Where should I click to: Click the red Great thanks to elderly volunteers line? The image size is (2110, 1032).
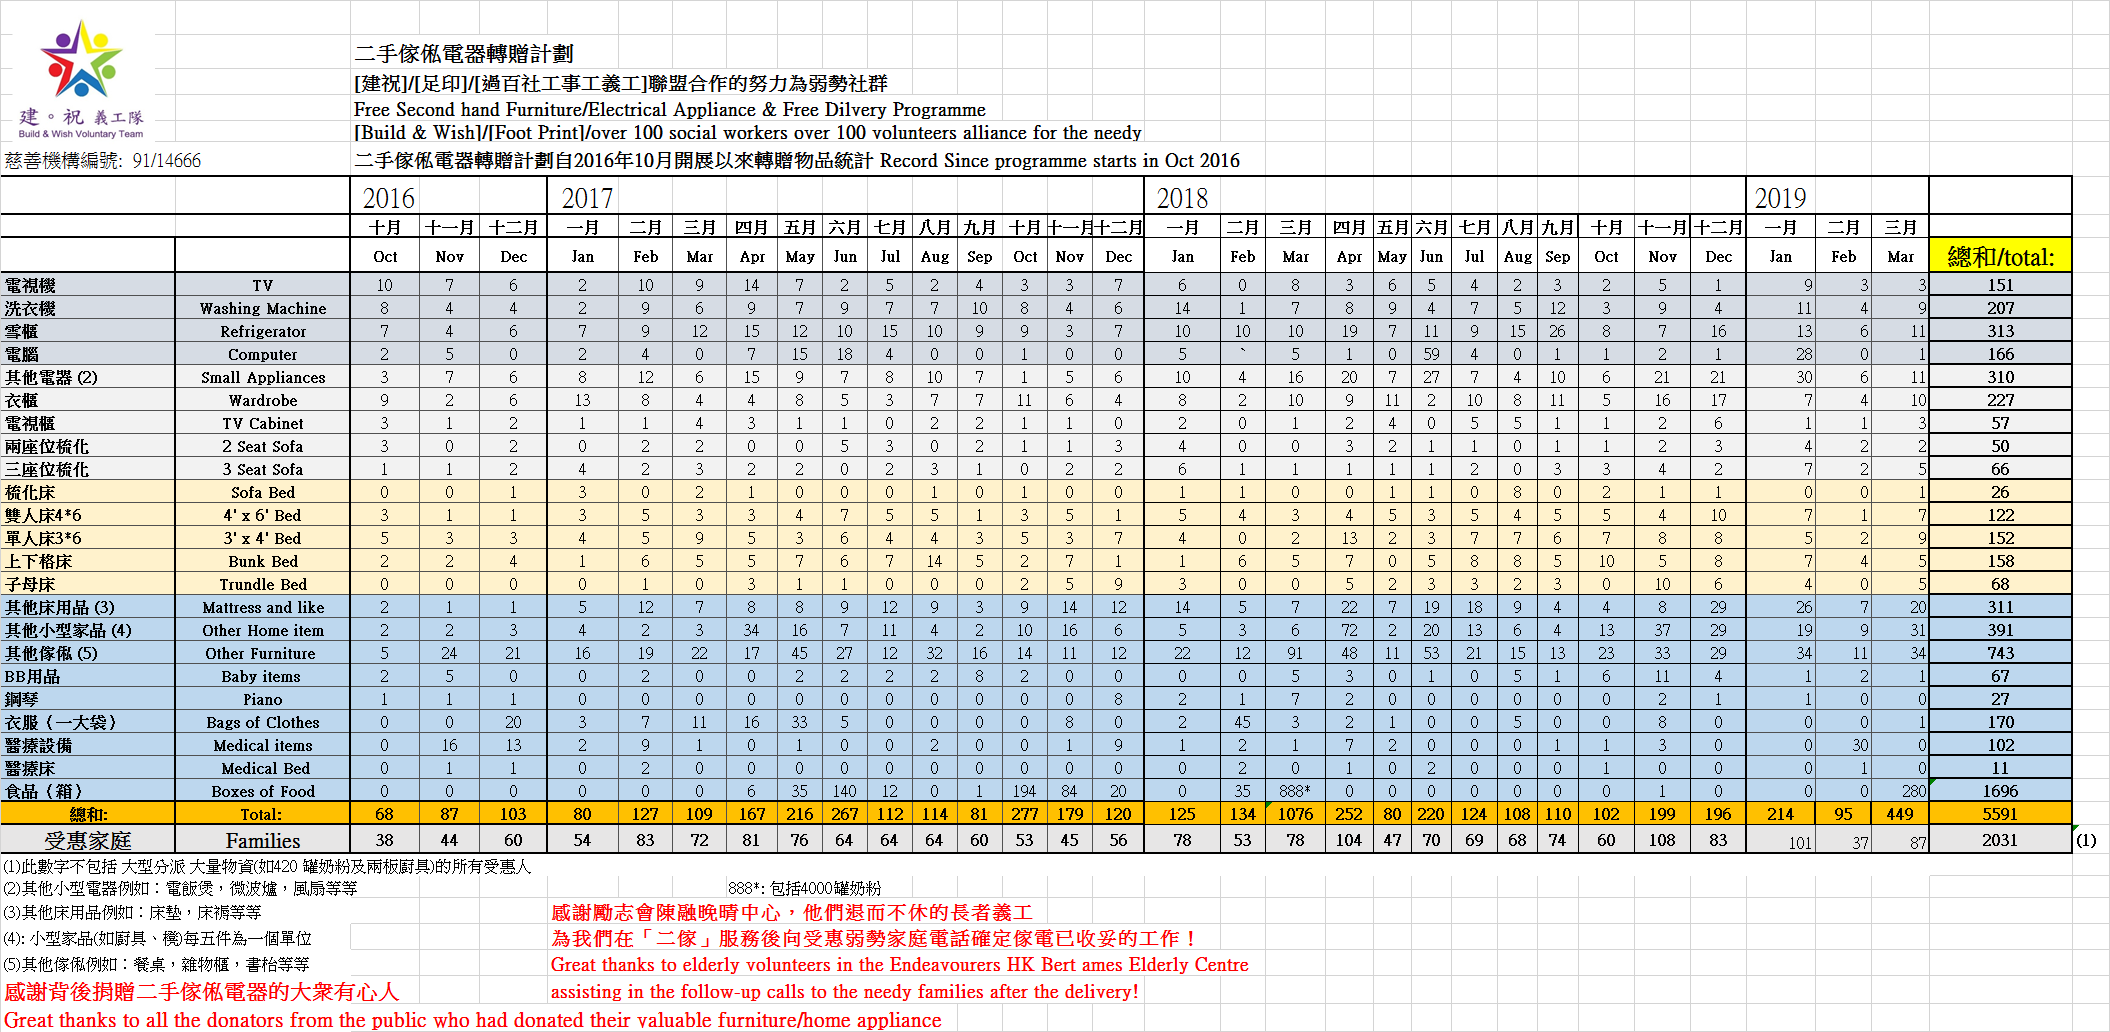899,965
